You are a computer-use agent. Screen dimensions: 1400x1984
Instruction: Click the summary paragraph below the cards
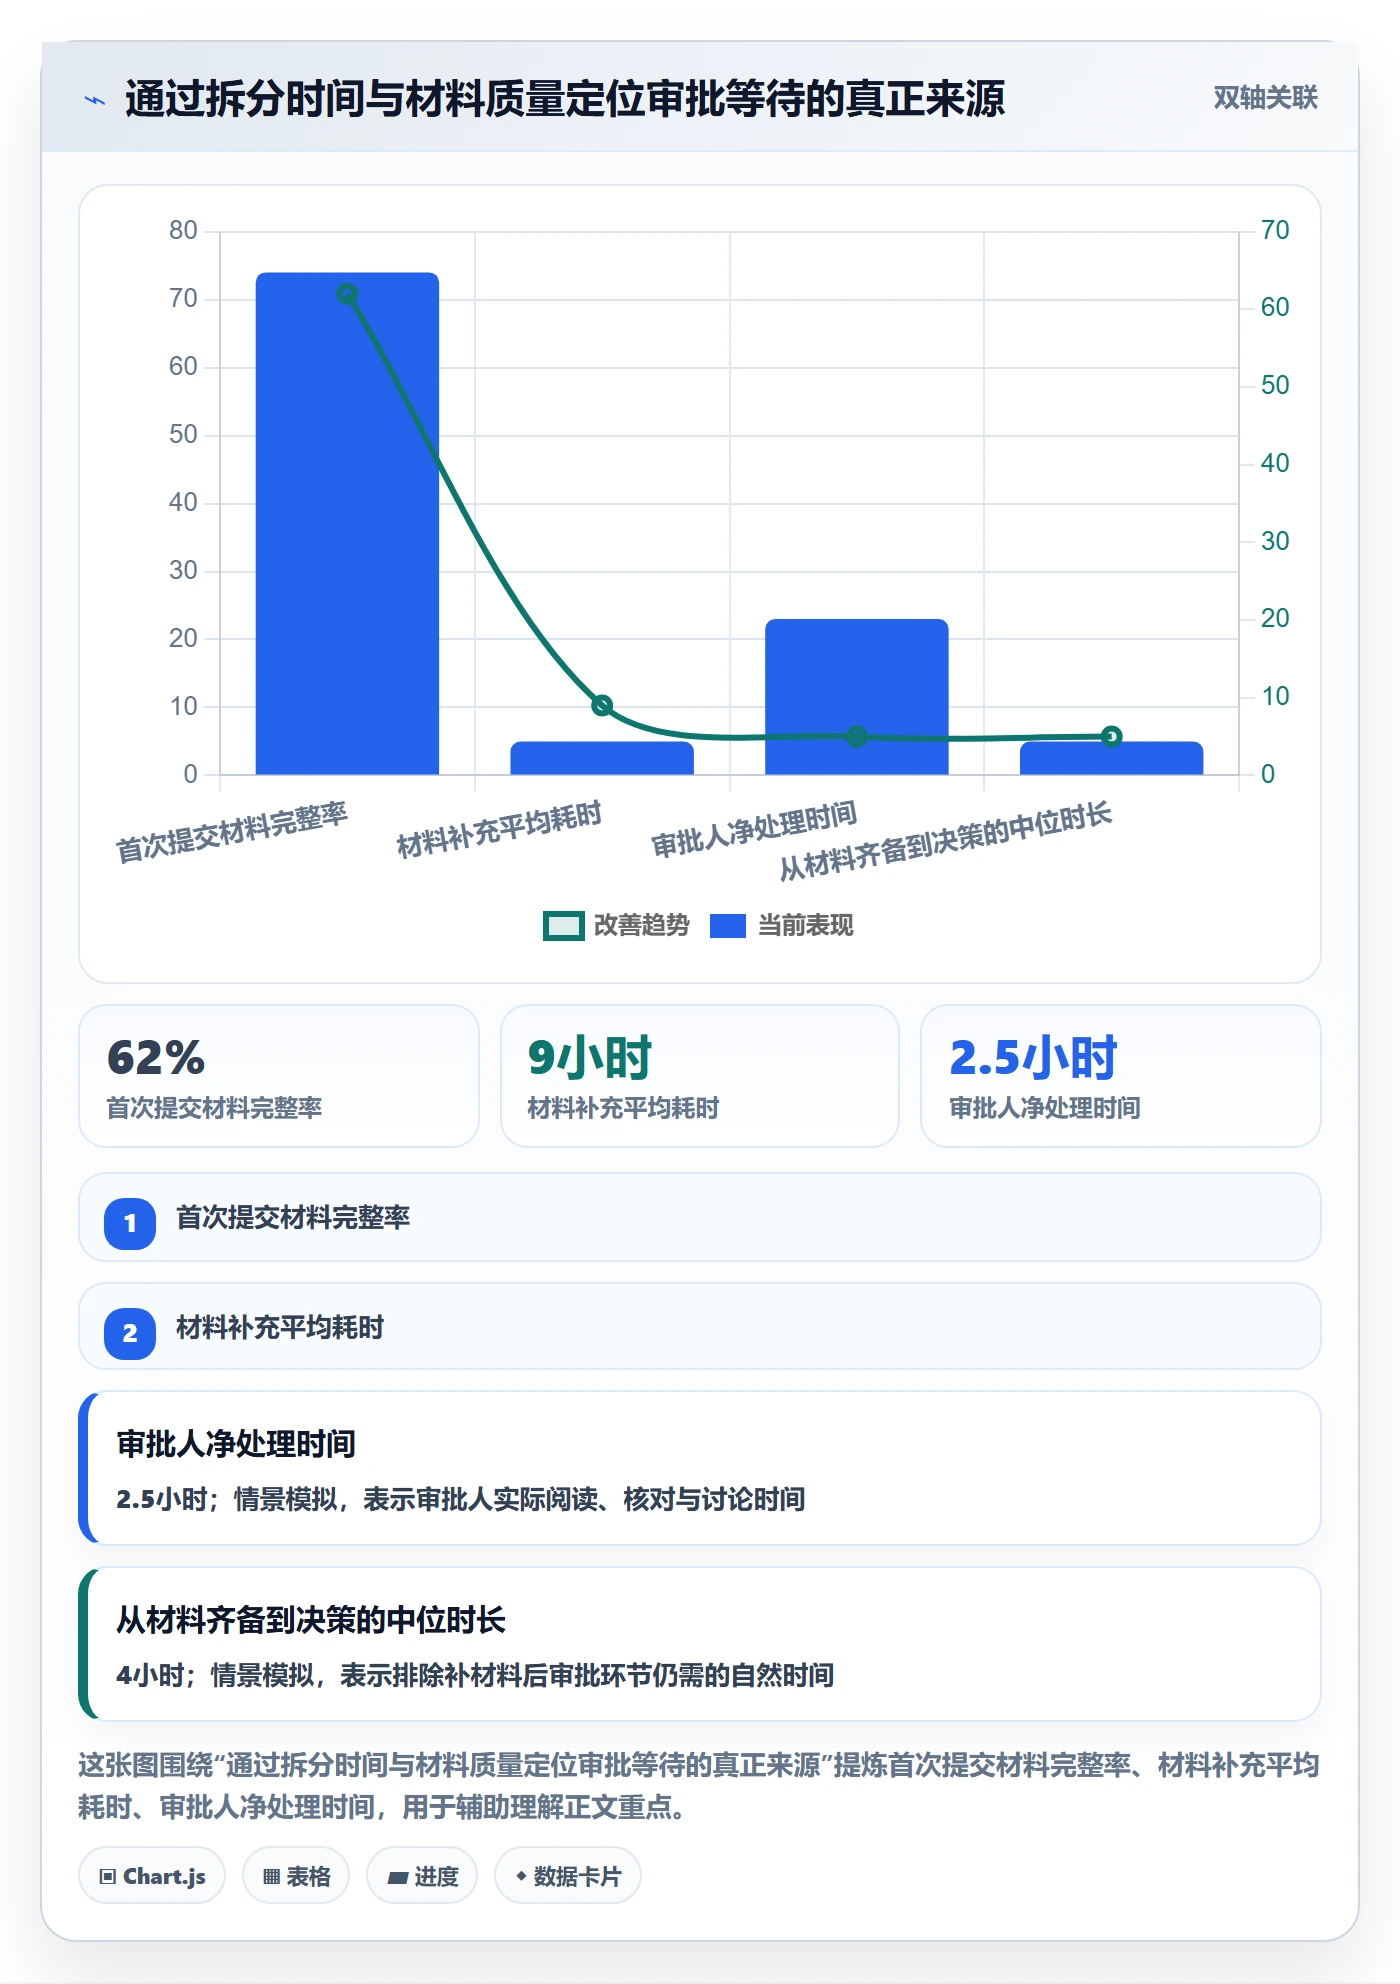[x=698, y=1786]
